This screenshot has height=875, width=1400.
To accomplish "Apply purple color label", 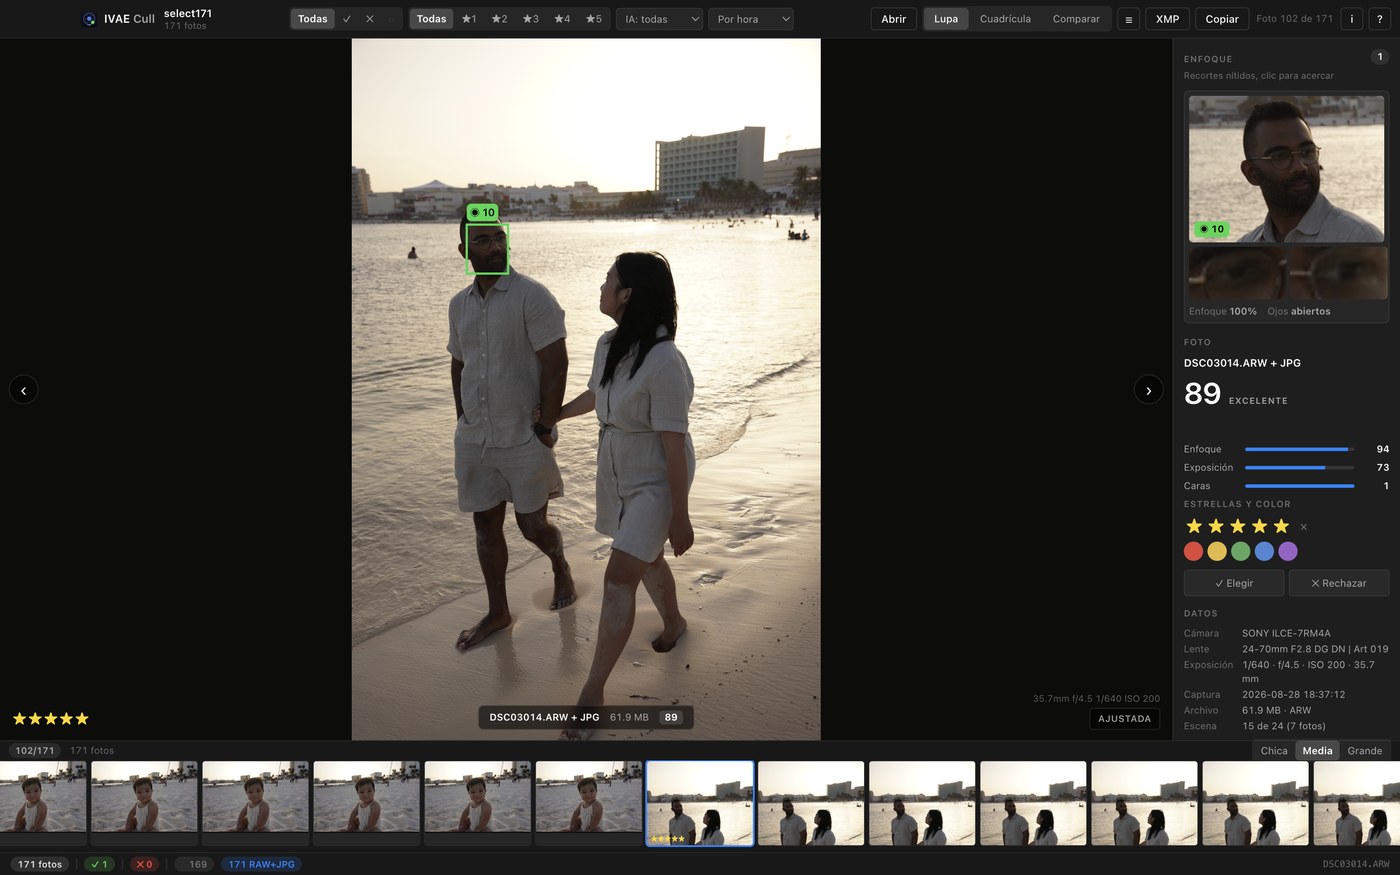I will (x=1288, y=551).
